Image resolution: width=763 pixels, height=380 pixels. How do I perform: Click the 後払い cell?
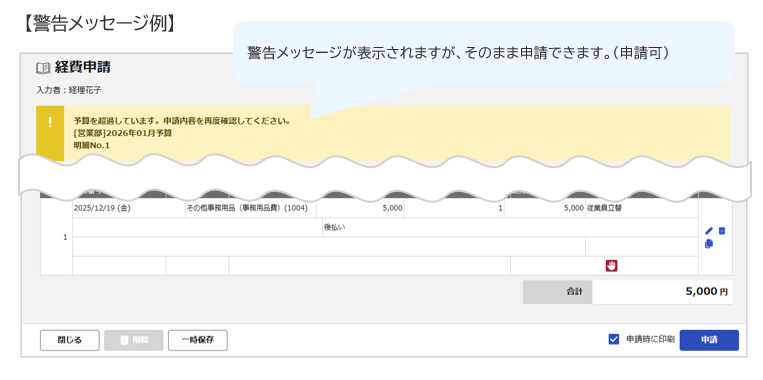coord(510,227)
